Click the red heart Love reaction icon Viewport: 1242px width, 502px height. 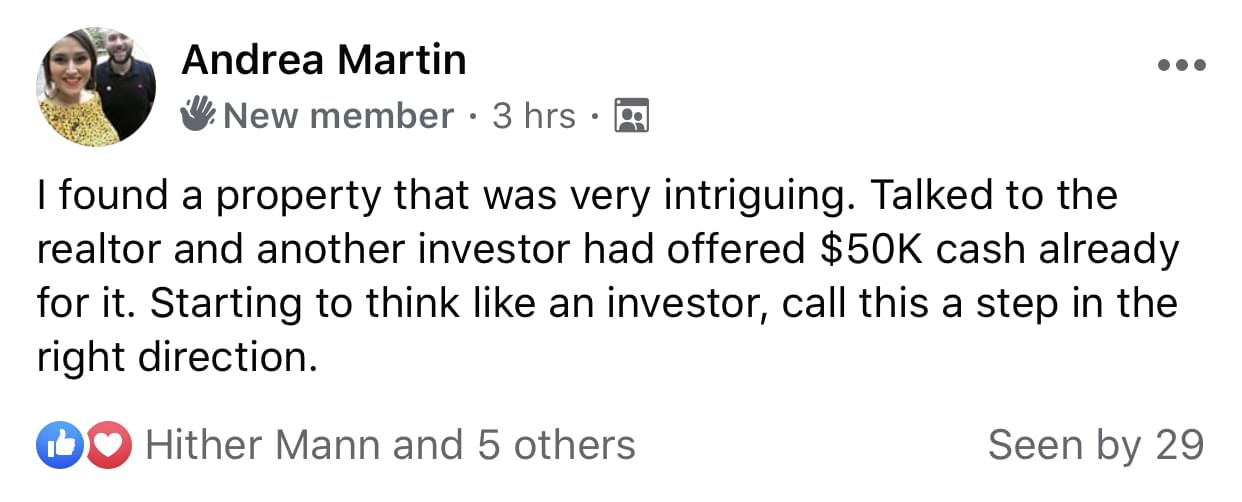[x=107, y=445]
